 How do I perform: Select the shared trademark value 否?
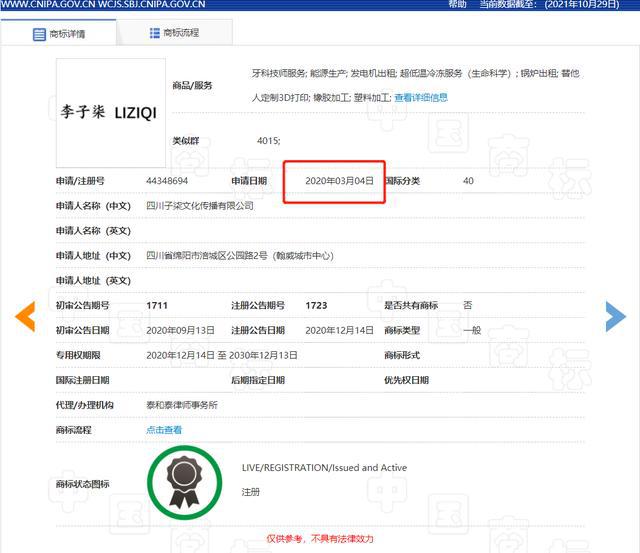pos(468,305)
